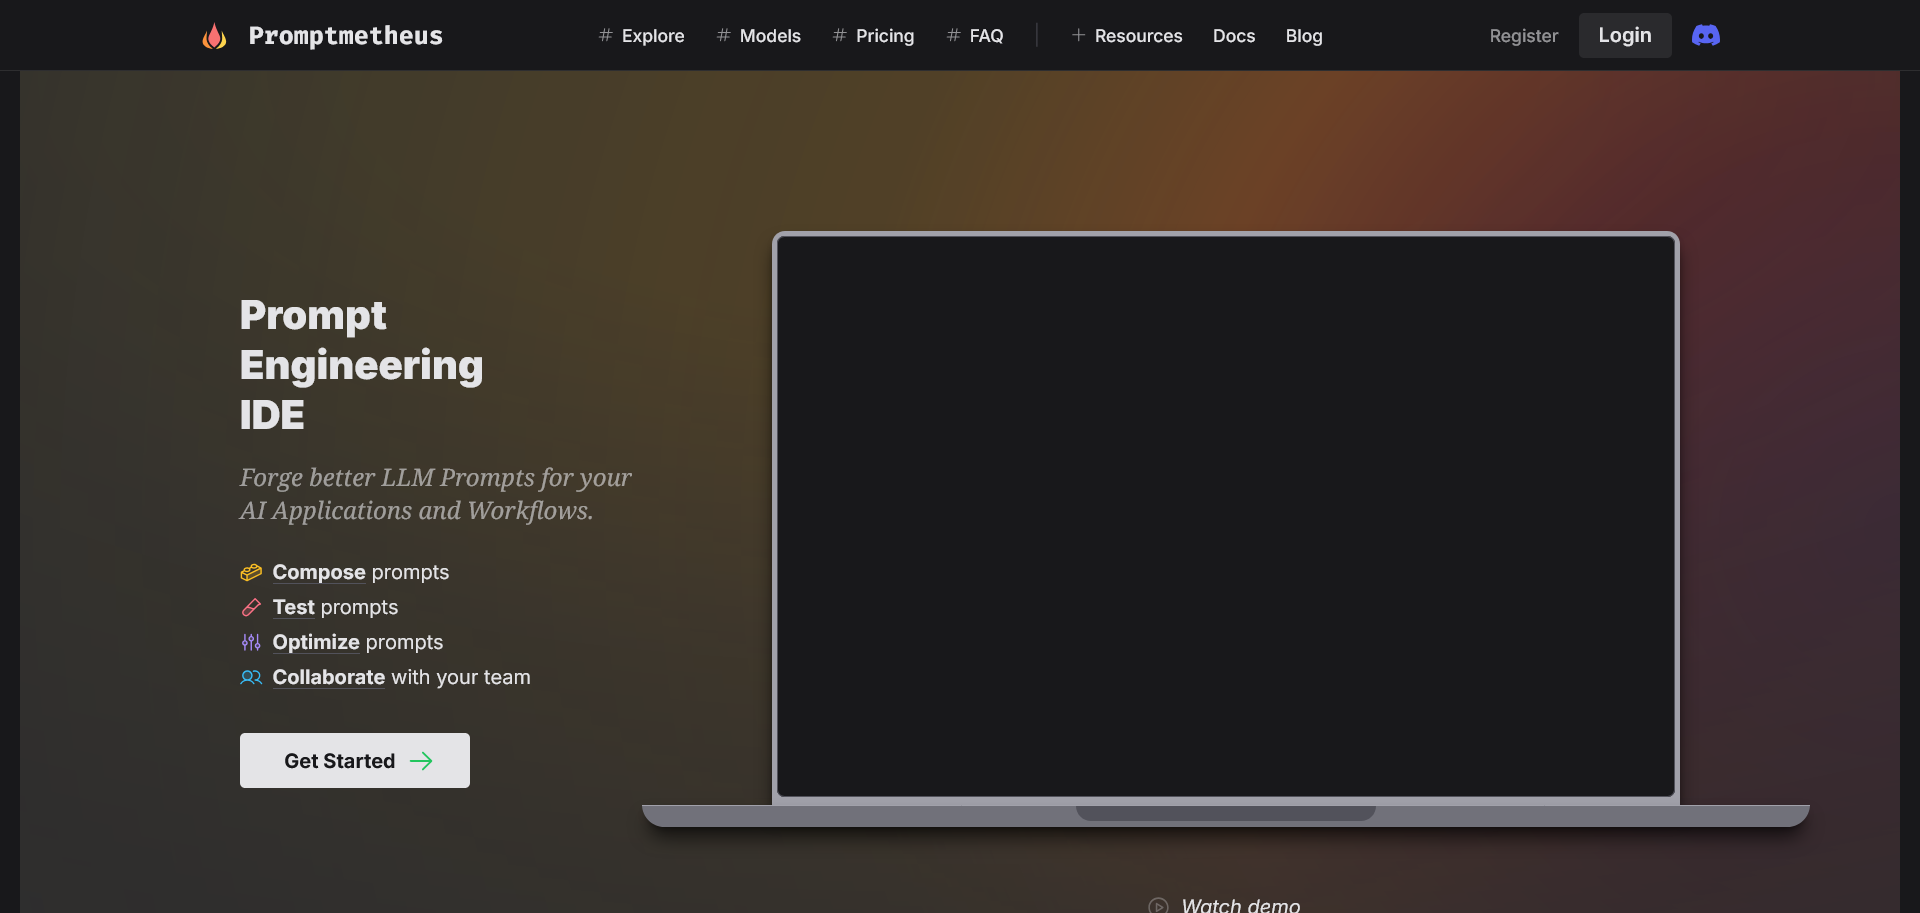Visit the Blog section
Viewport: 1920px width, 913px height.
1303,35
